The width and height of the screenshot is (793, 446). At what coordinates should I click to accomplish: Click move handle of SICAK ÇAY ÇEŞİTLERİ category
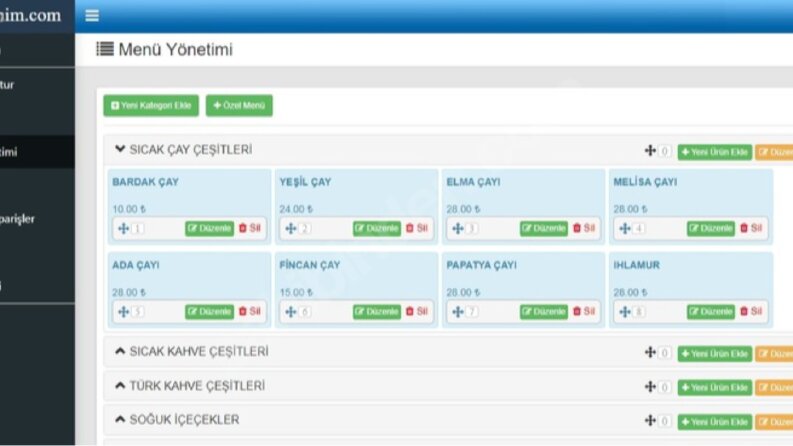[x=650, y=151]
